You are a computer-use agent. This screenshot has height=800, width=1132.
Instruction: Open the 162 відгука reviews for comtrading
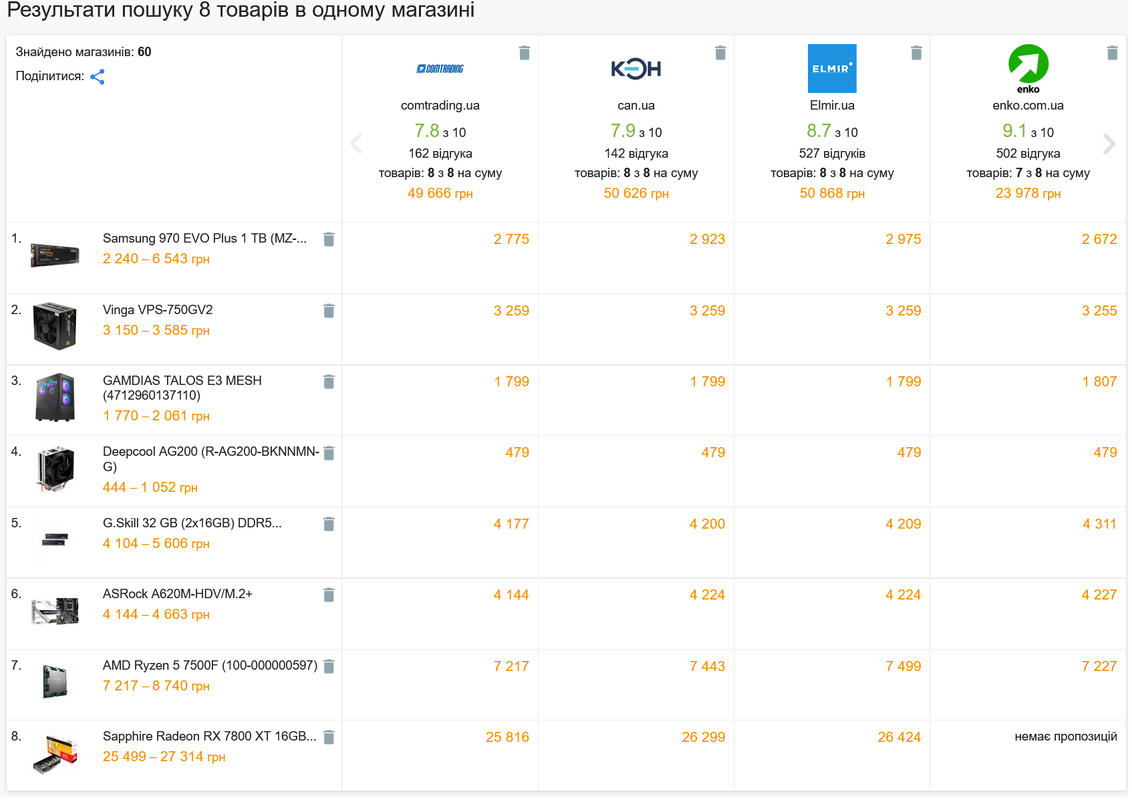(441, 154)
